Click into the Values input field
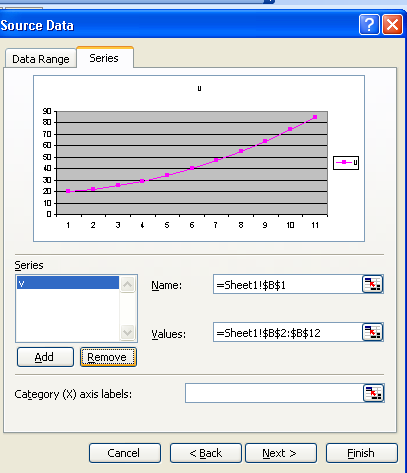The height and width of the screenshot is (473, 407). pos(287,332)
